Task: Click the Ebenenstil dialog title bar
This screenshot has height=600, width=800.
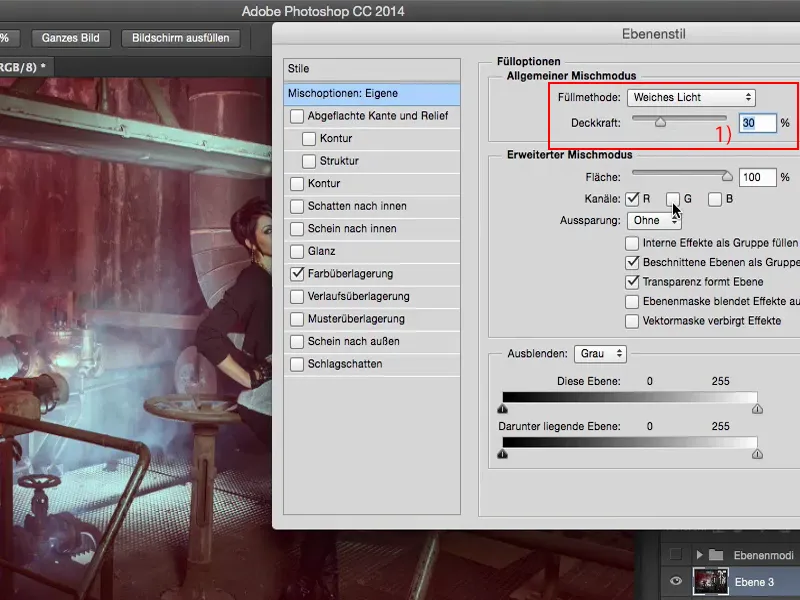Action: click(x=536, y=34)
